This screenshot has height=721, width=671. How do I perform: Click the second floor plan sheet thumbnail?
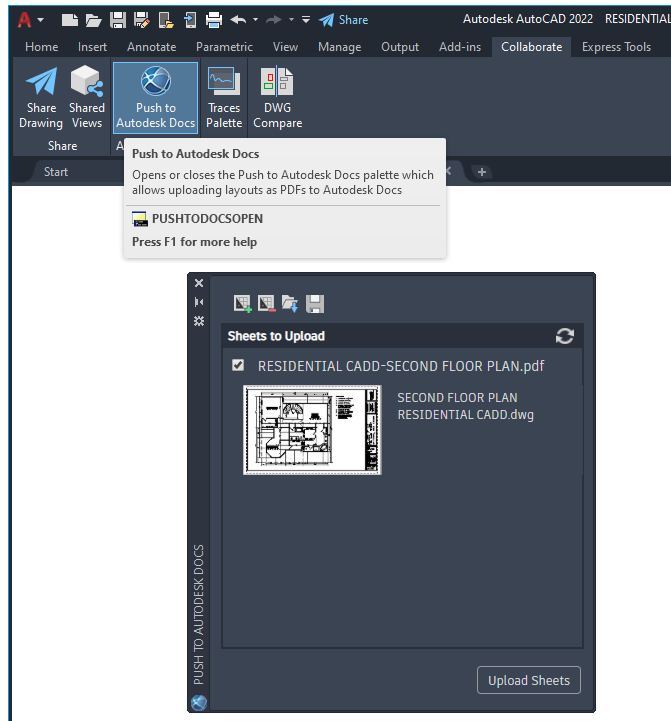pyautogui.click(x=312, y=430)
